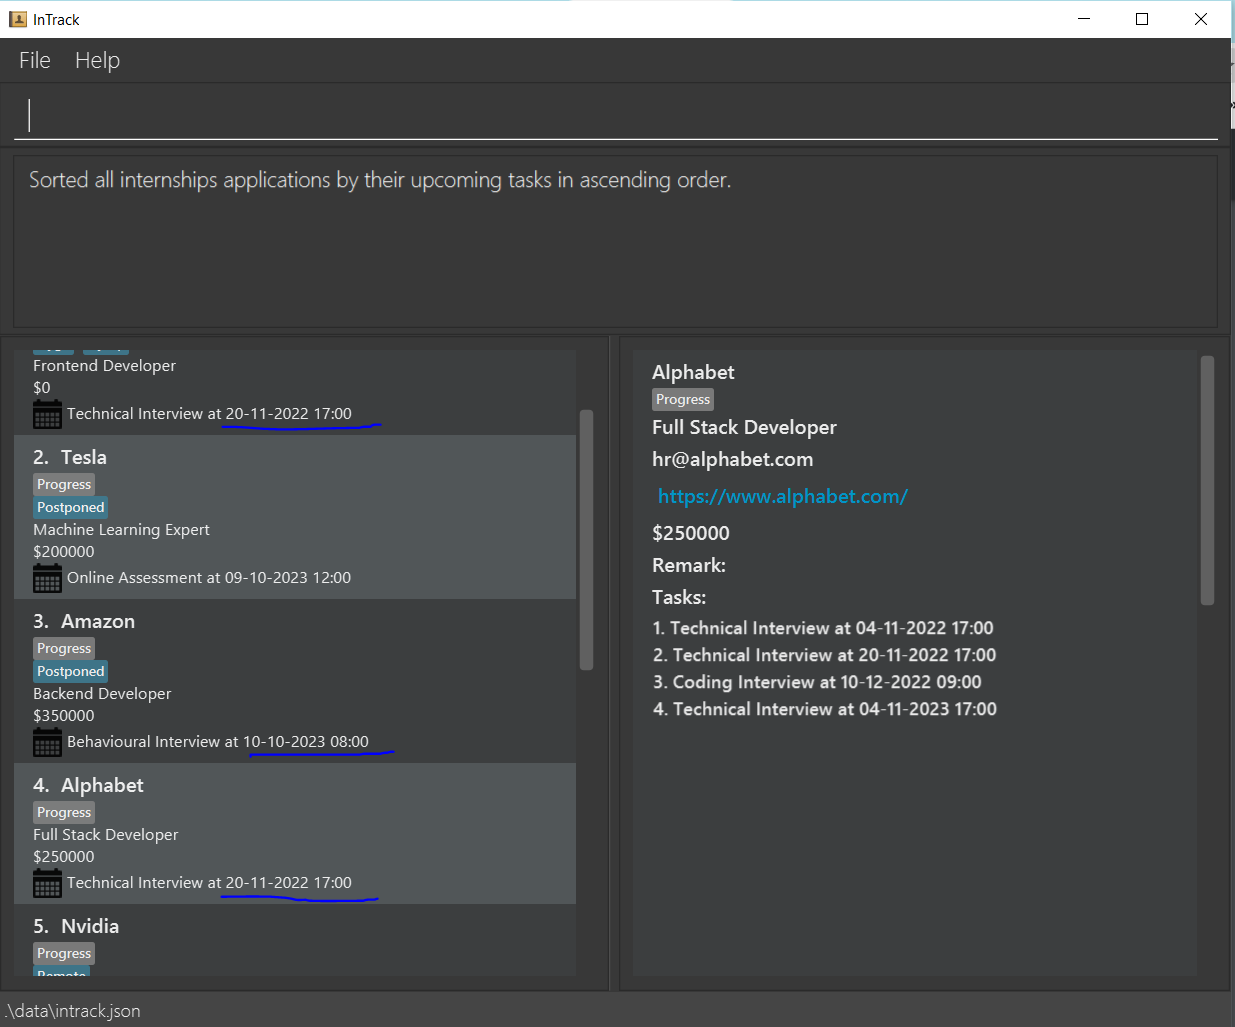The image size is (1235, 1027).
Task: Click calendar icon beside Frontend Developer task
Action: (x=47, y=414)
